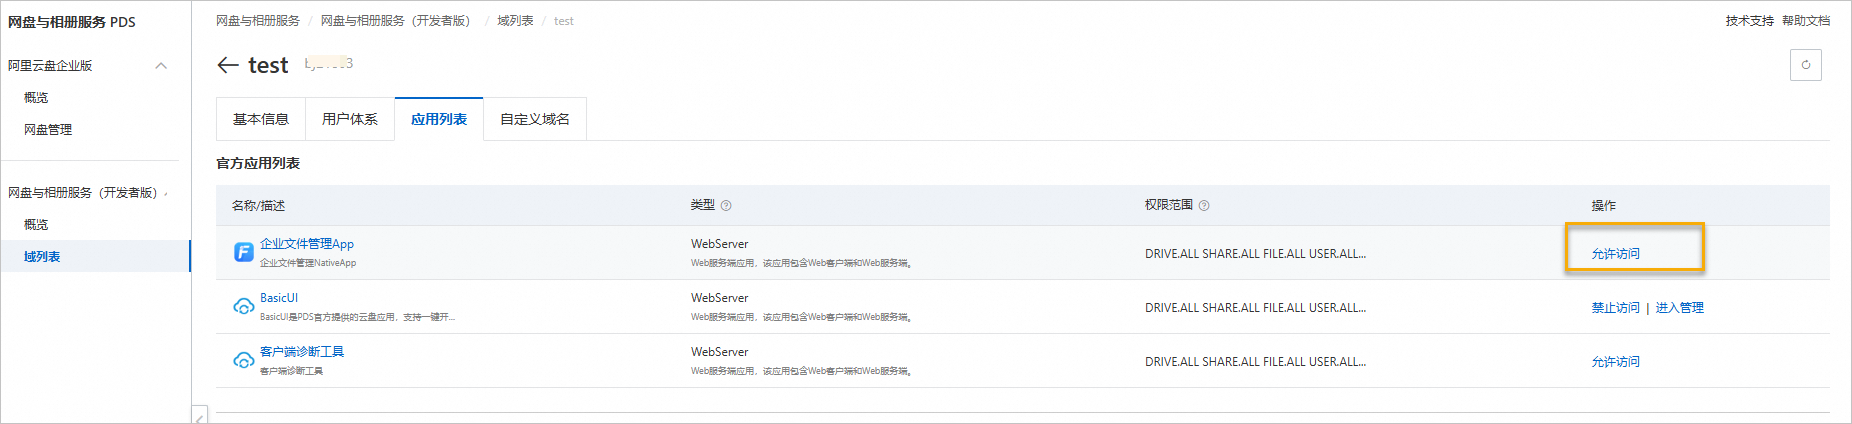Click the 官方应用列表 heading
The height and width of the screenshot is (424, 1852).
(x=258, y=163)
